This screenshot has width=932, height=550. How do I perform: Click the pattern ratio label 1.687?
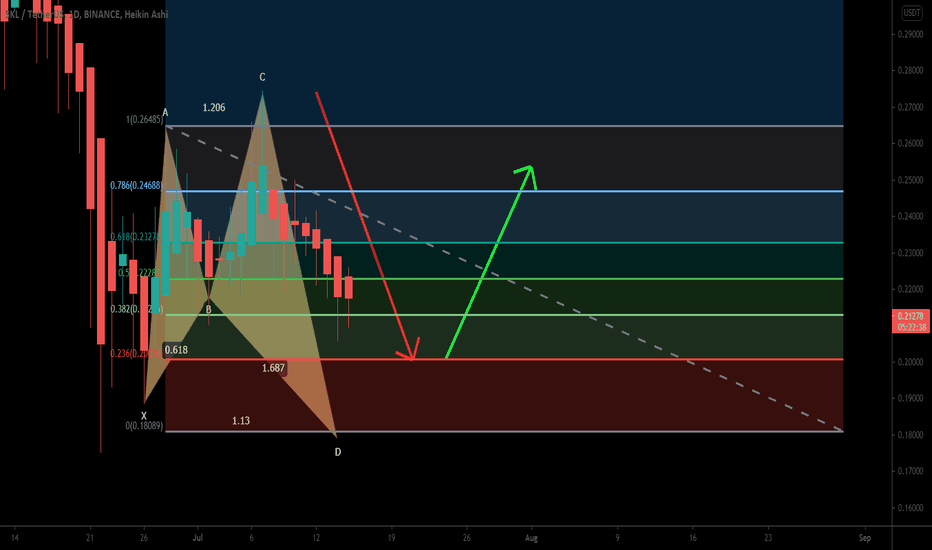(273, 368)
